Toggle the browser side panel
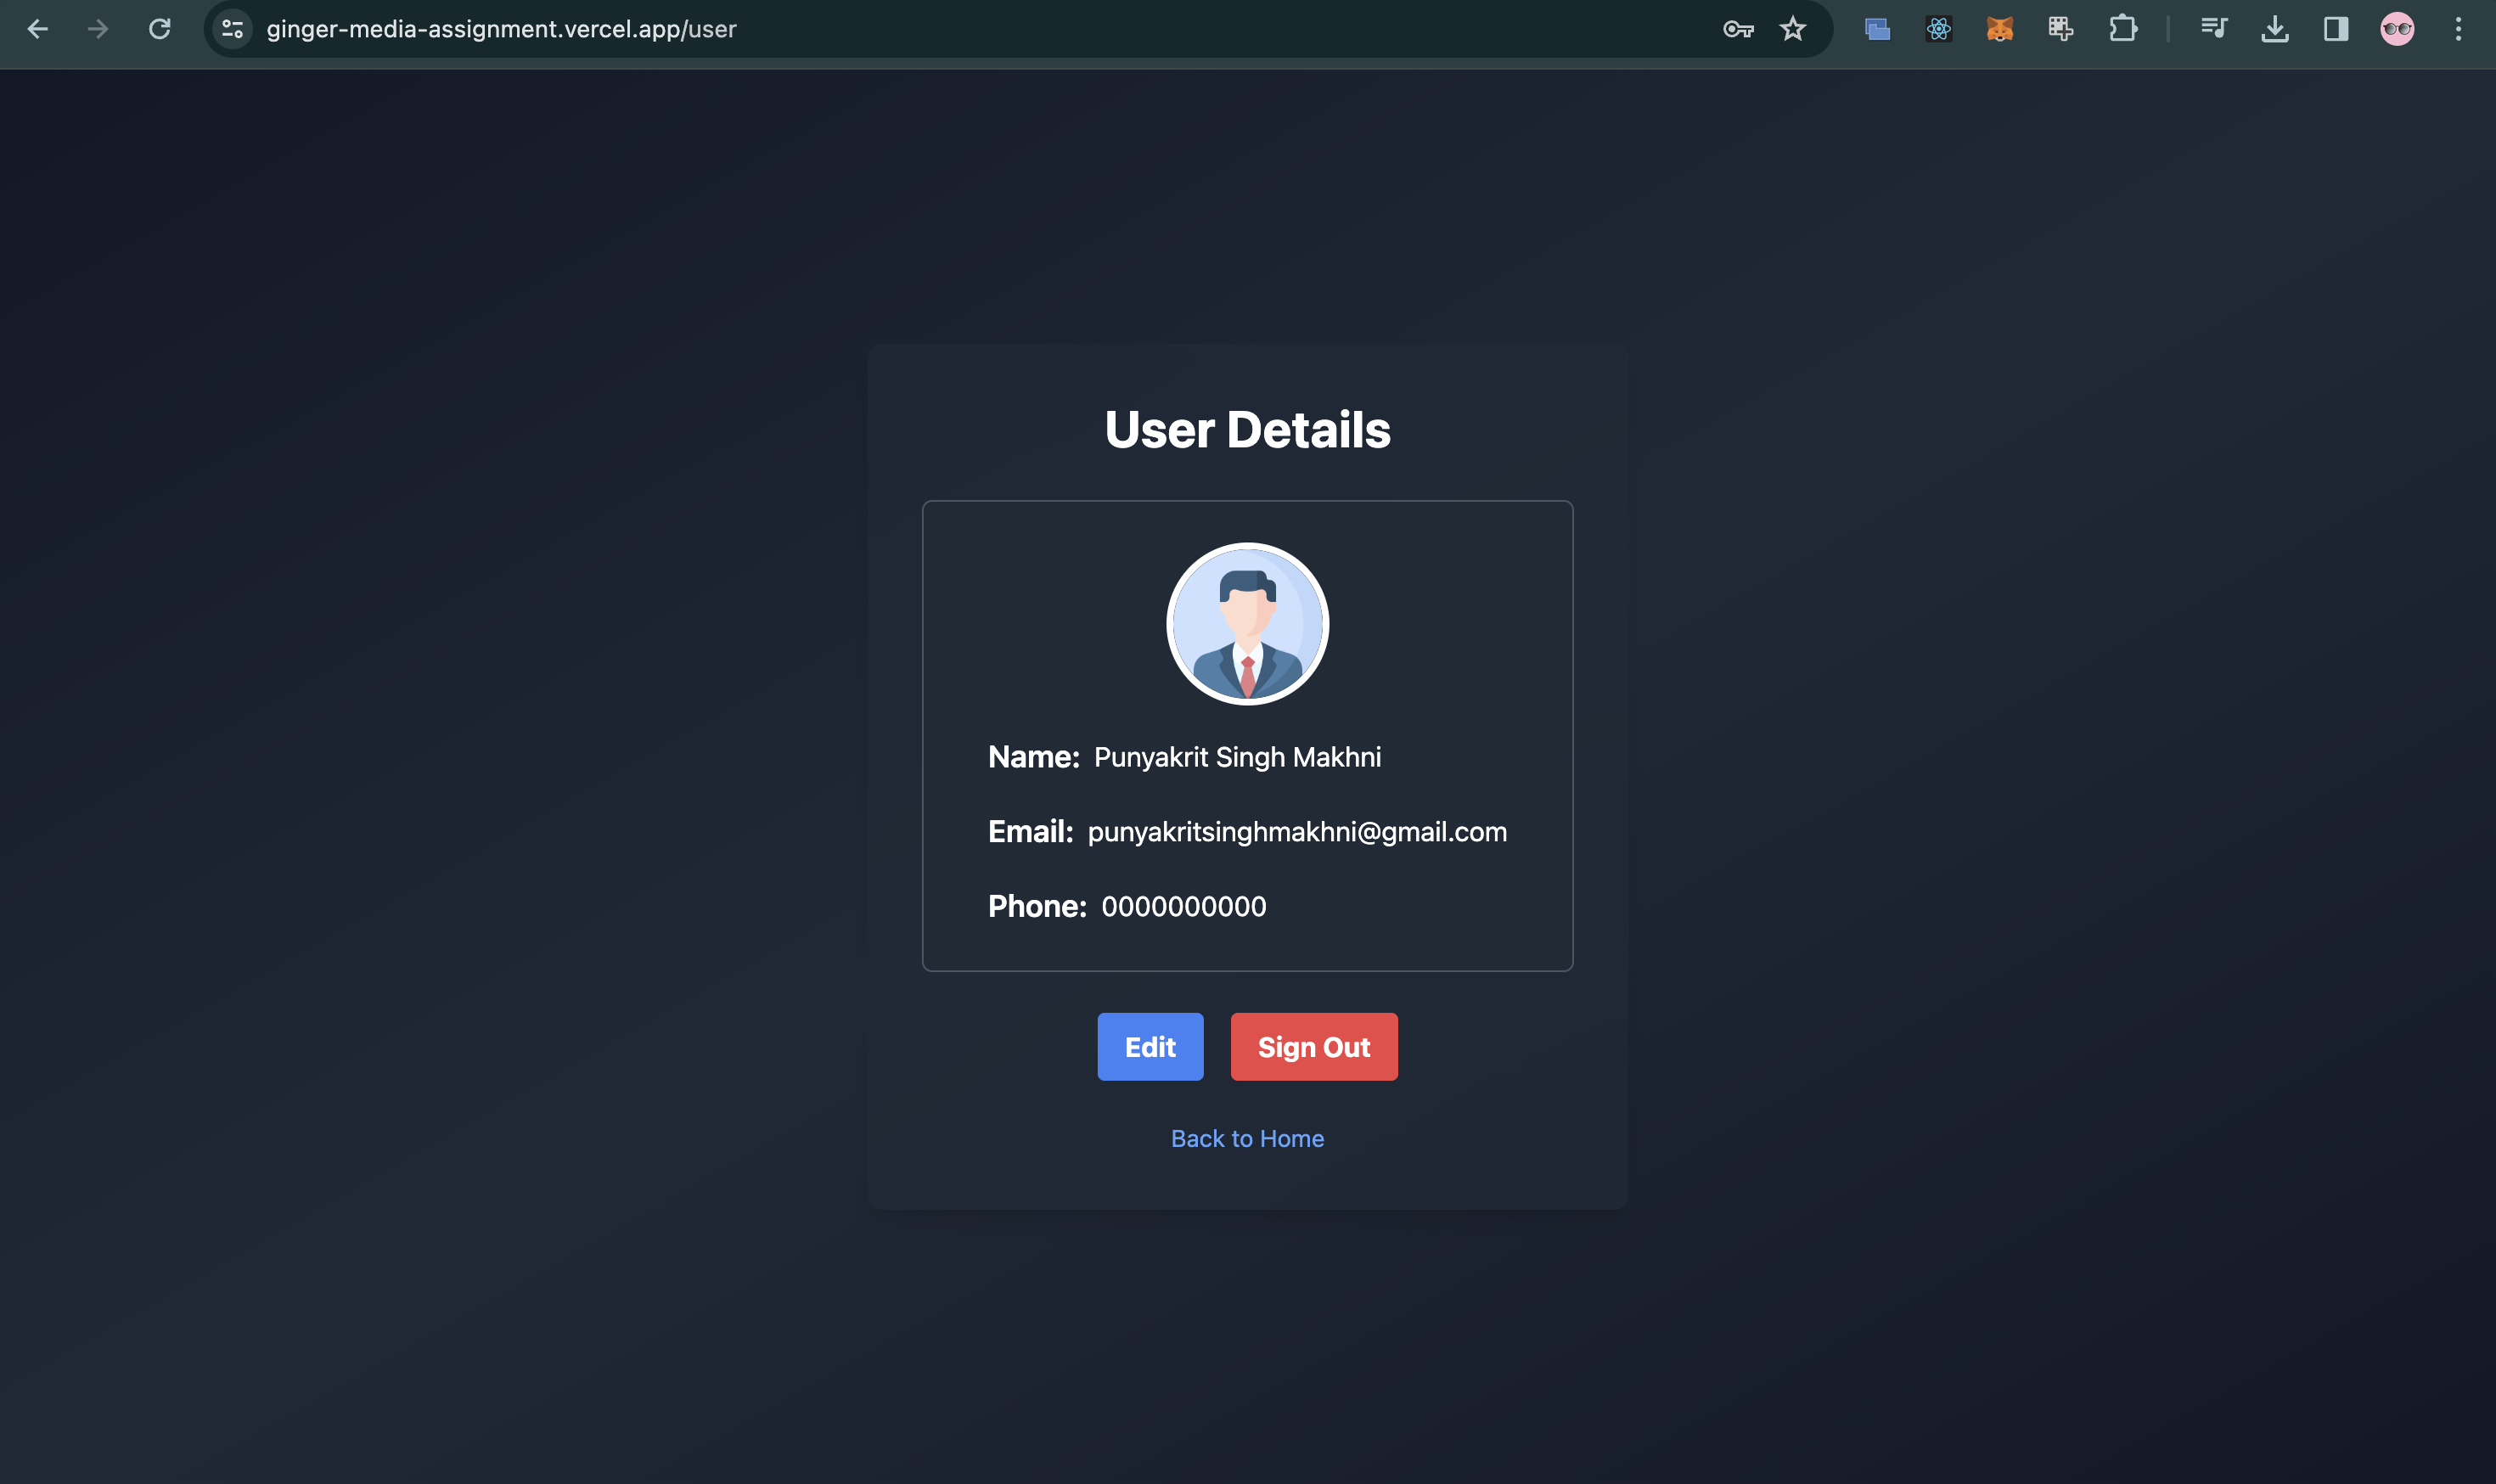 point(2336,29)
